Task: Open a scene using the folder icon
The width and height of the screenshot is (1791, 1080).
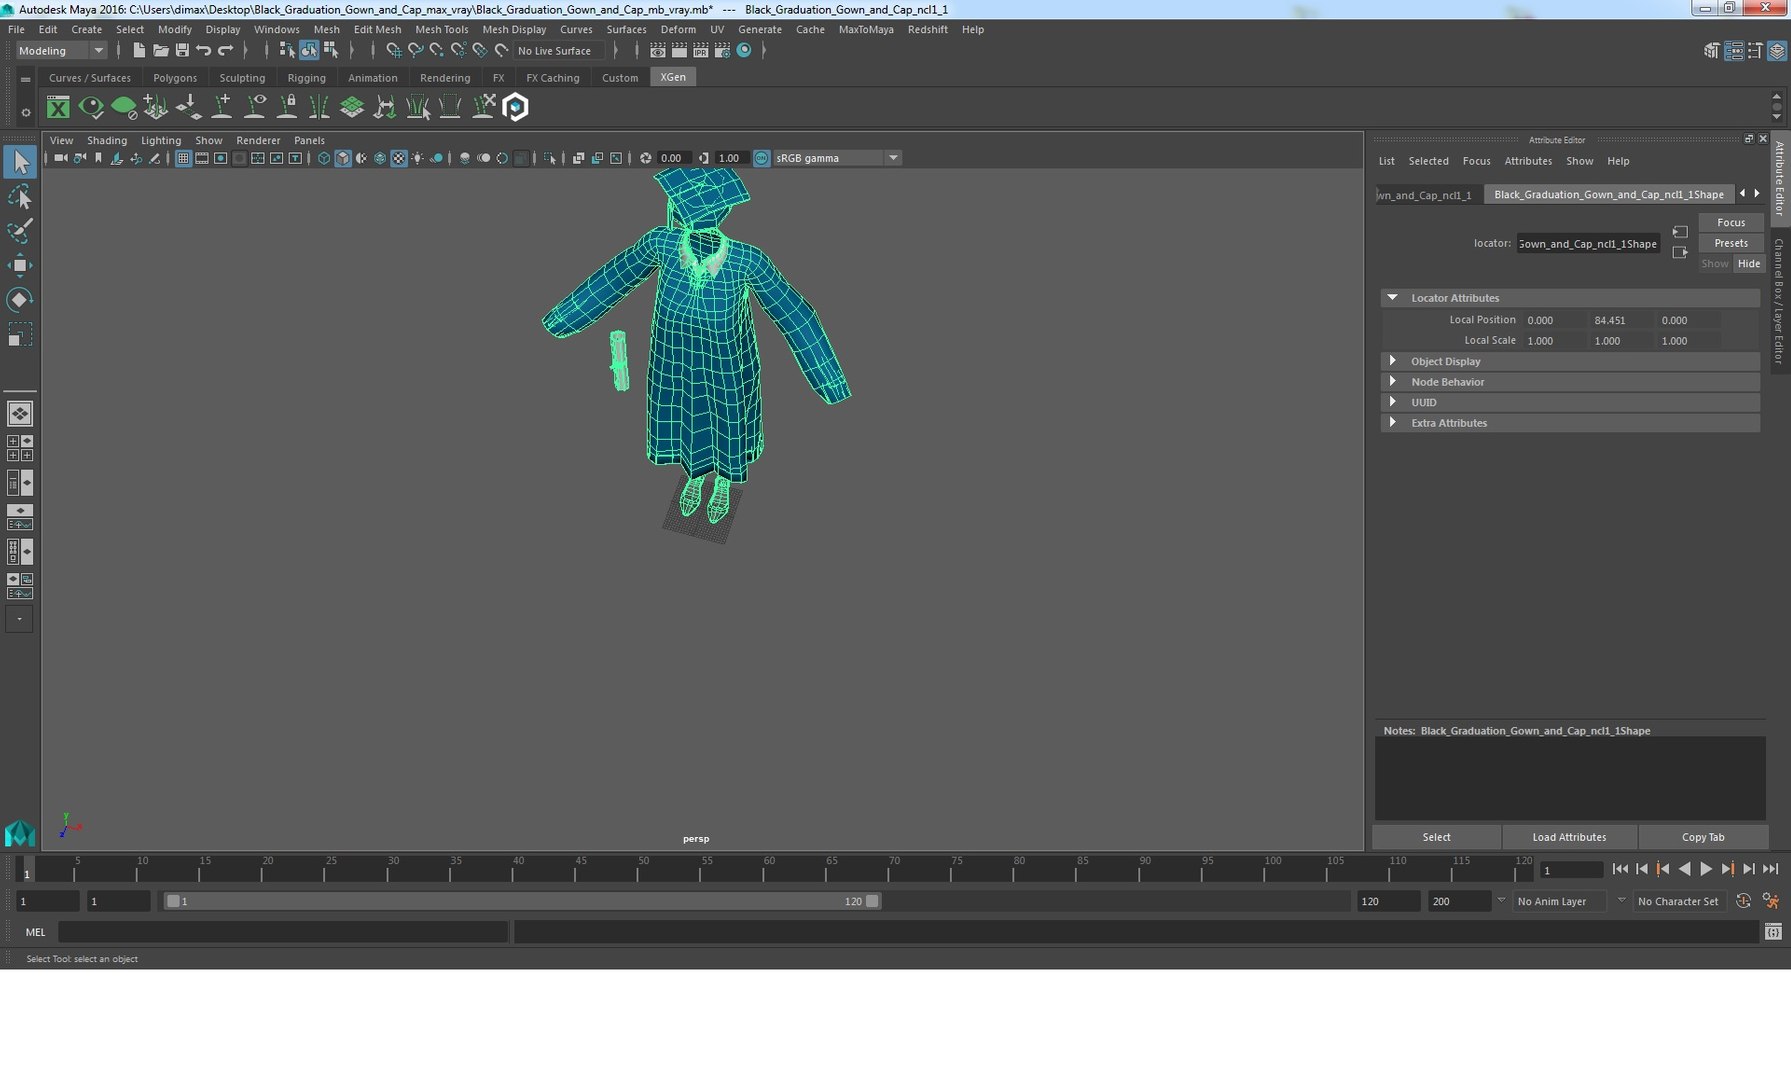Action: [x=160, y=50]
